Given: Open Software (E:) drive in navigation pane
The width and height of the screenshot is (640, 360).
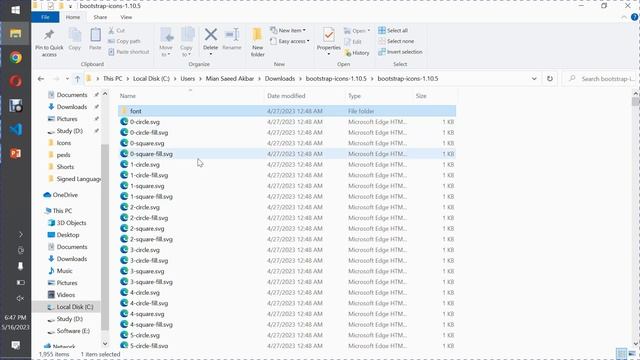Looking at the screenshot, I should 69,331.
